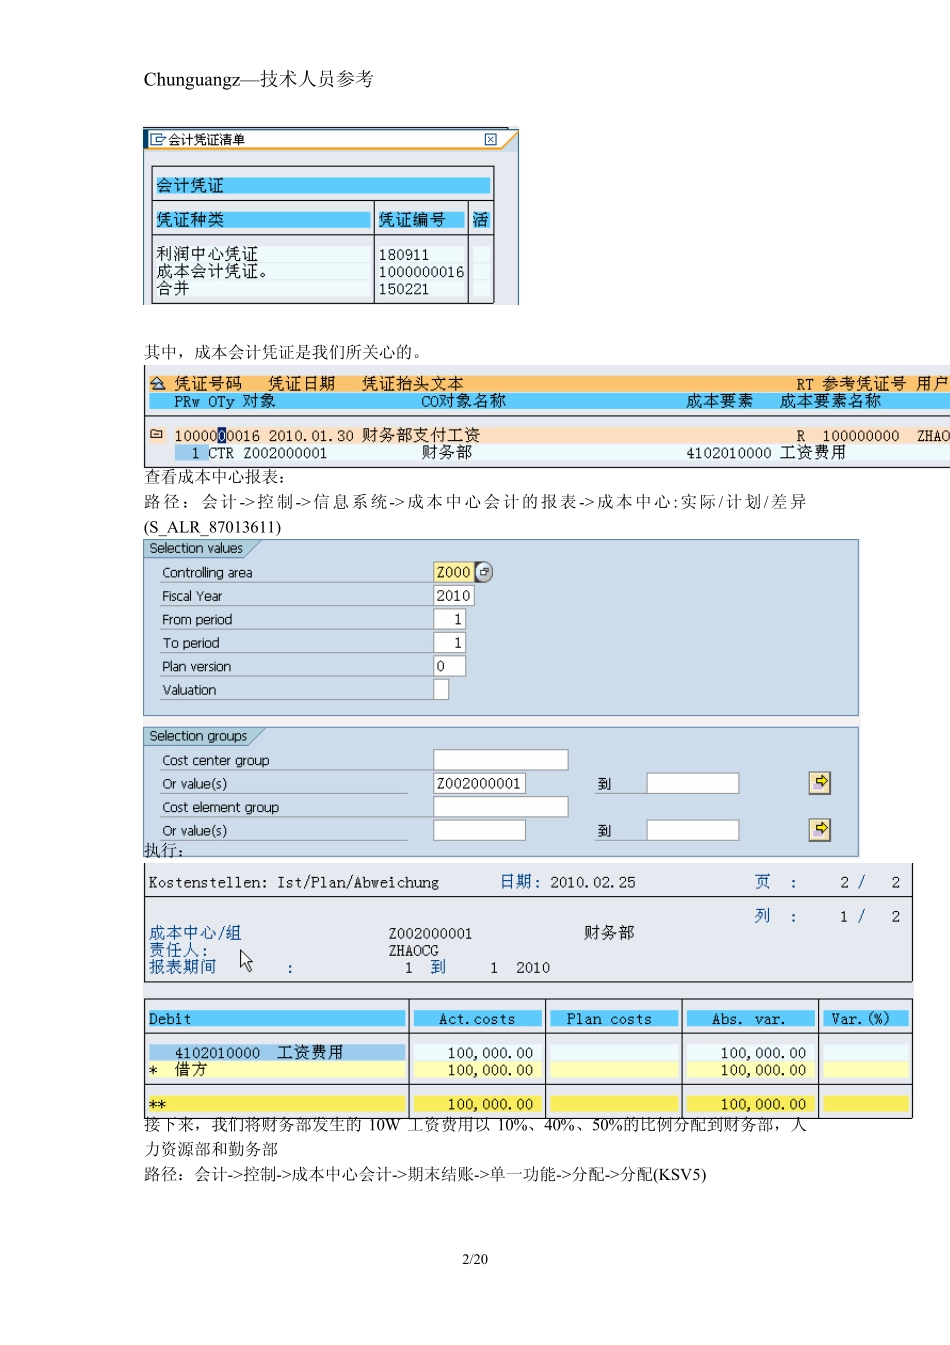
Task: Click the 会计凭证清单 dialog title icon
Action: click(x=157, y=139)
